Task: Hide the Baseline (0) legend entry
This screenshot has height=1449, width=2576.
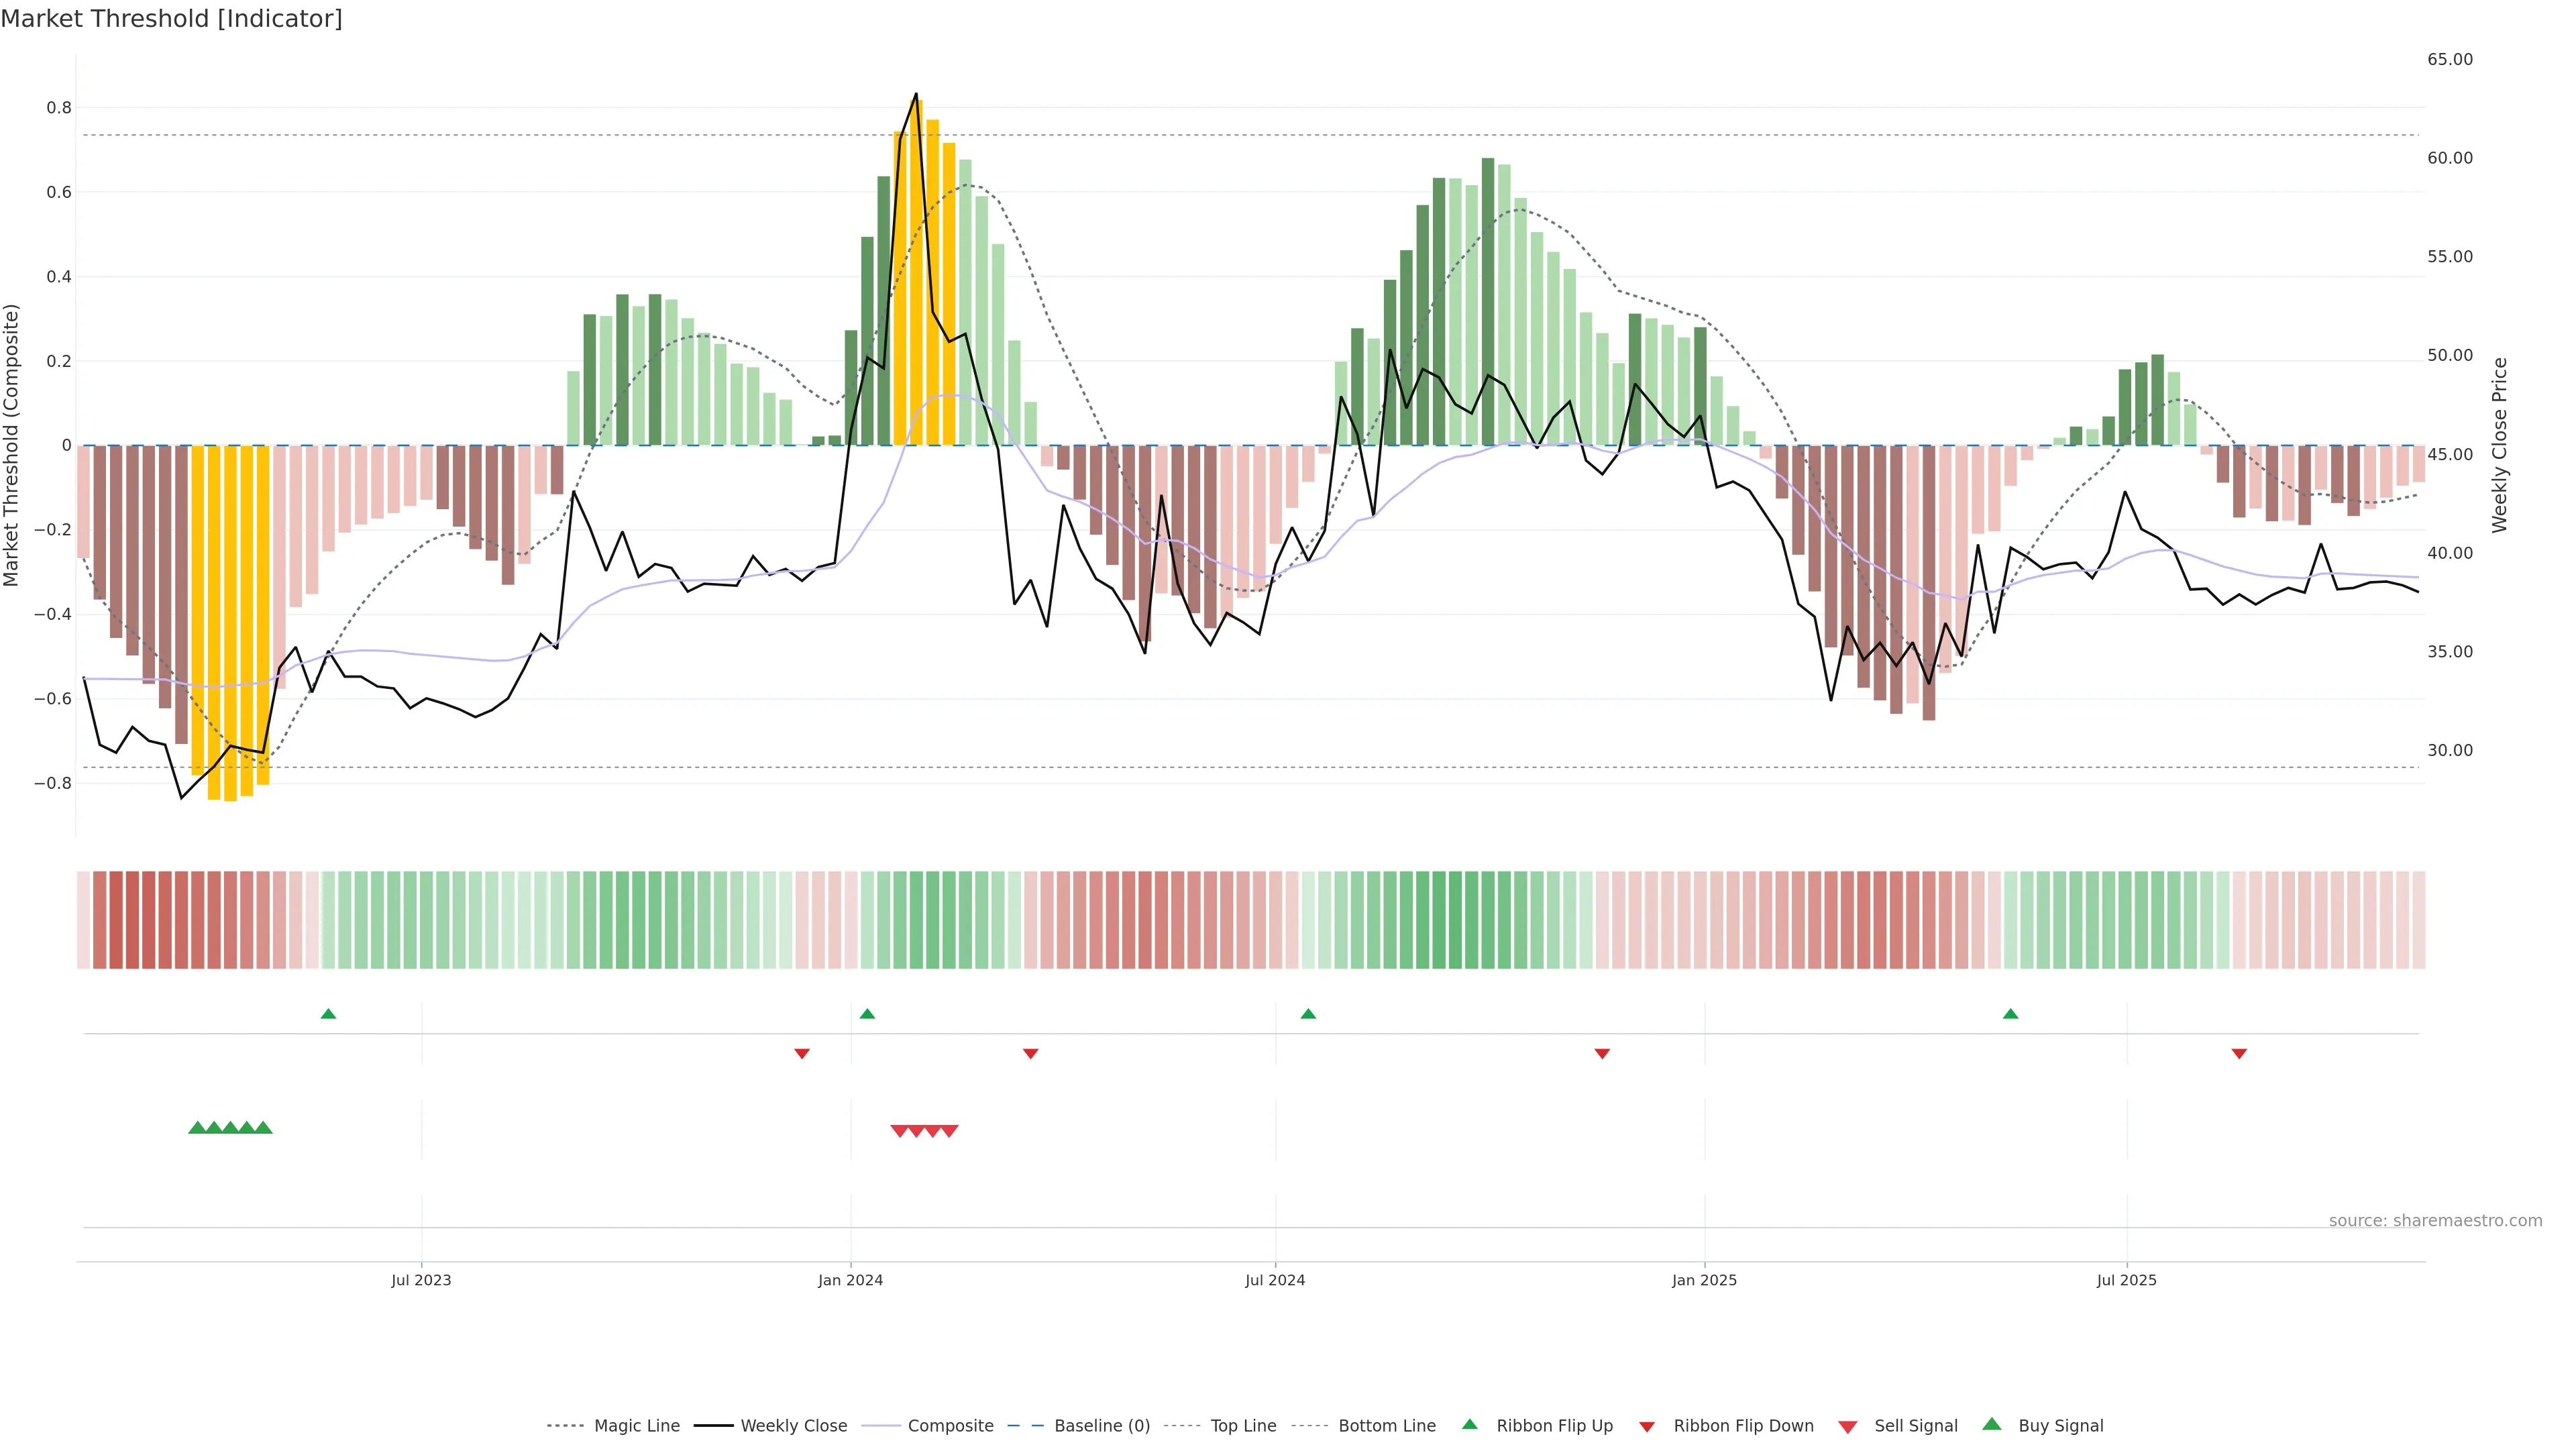Action: (1102, 1426)
